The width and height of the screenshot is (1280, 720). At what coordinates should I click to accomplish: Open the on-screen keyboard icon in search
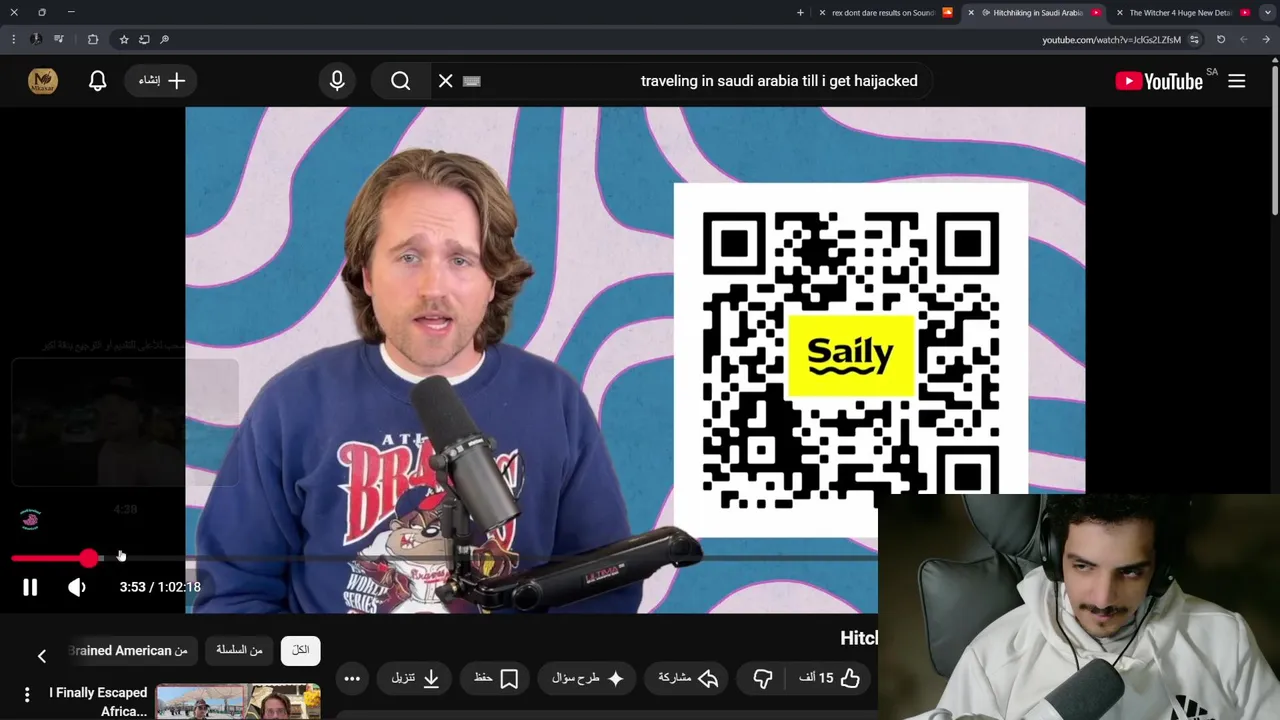(x=472, y=81)
